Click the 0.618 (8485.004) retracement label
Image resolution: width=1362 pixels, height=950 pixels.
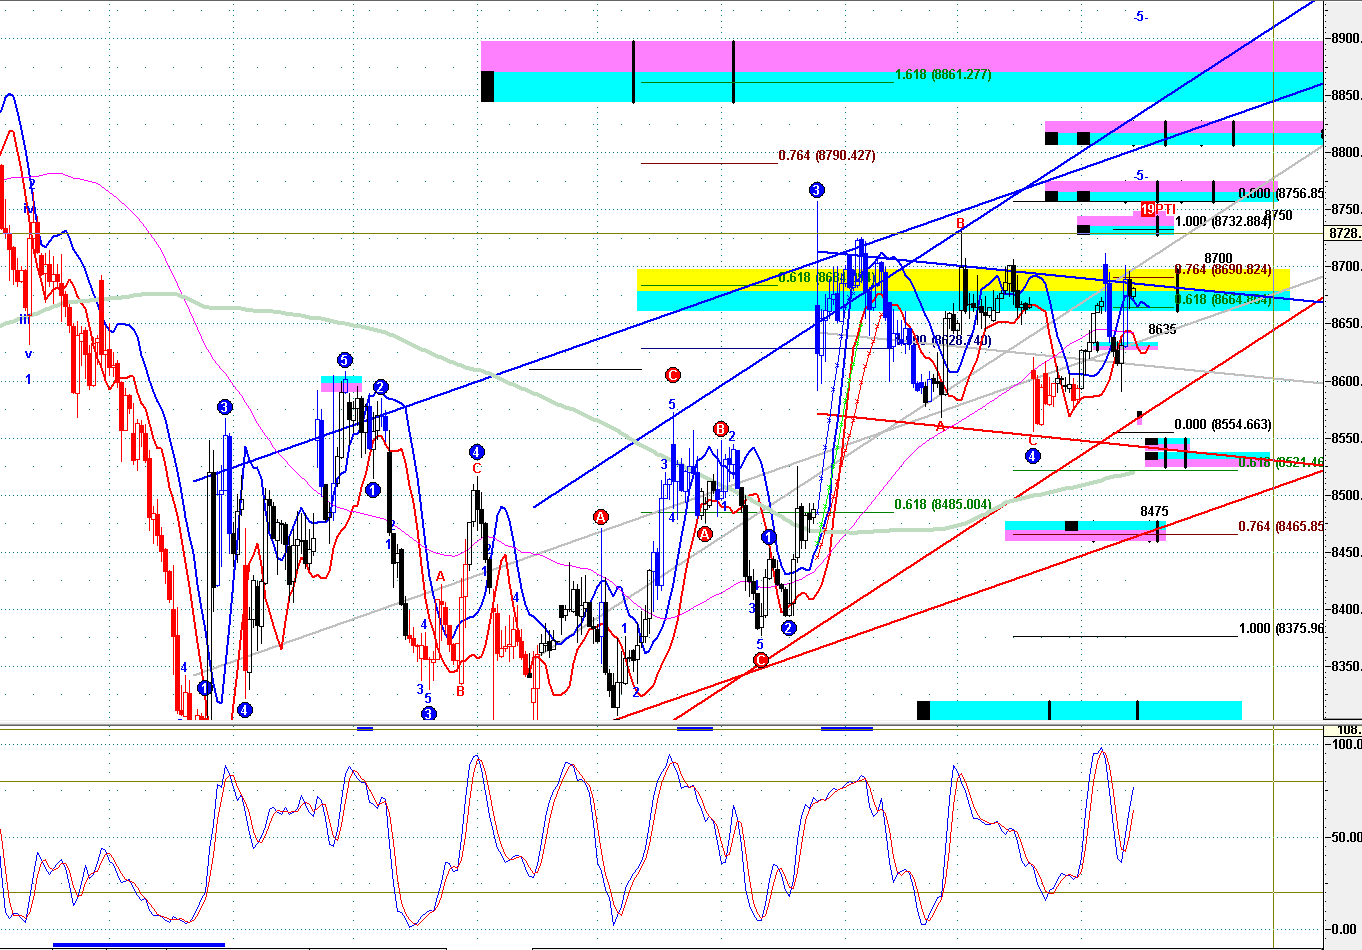(942, 505)
